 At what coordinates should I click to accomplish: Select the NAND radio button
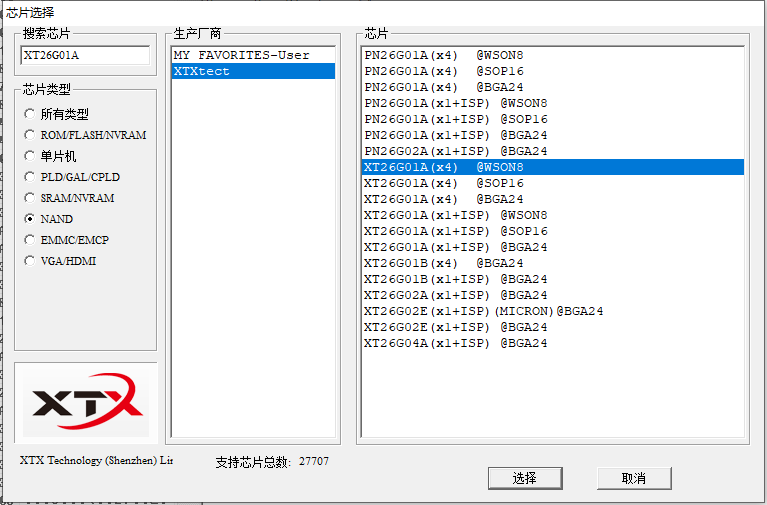click(31, 219)
